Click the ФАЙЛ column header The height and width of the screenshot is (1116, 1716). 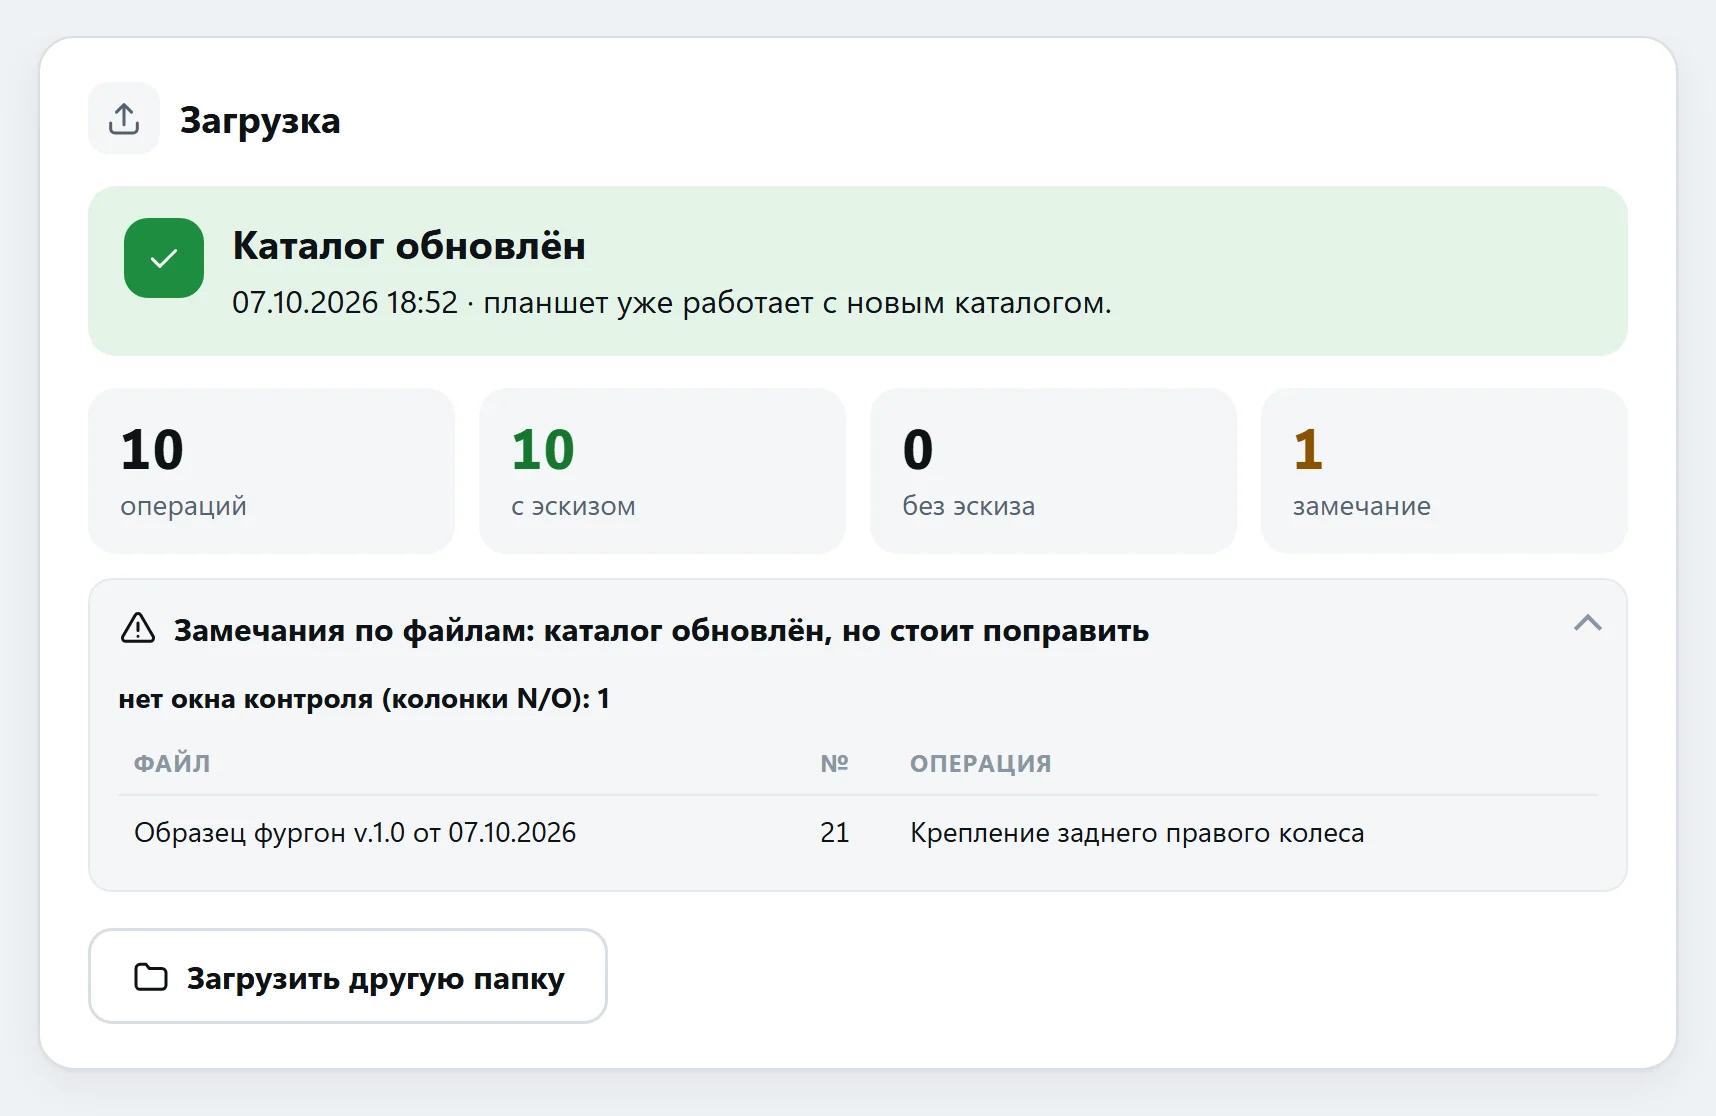pos(172,763)
